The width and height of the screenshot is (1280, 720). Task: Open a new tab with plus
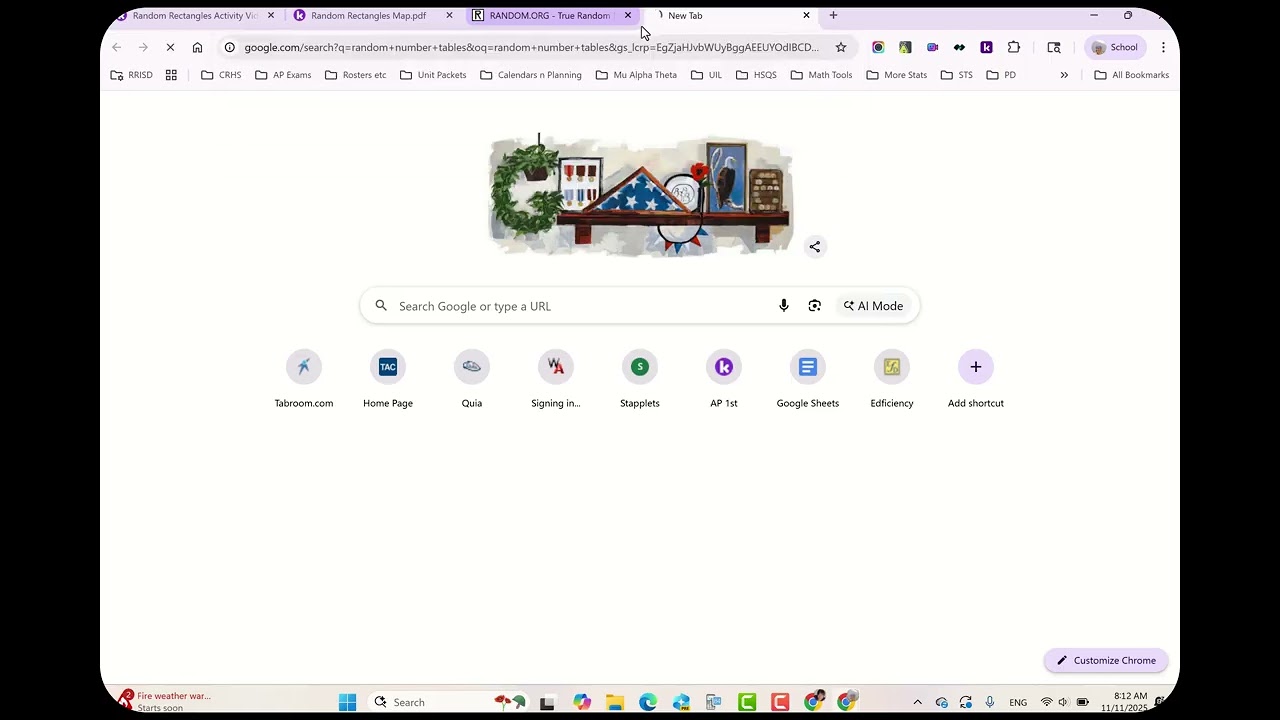(833, 15)
